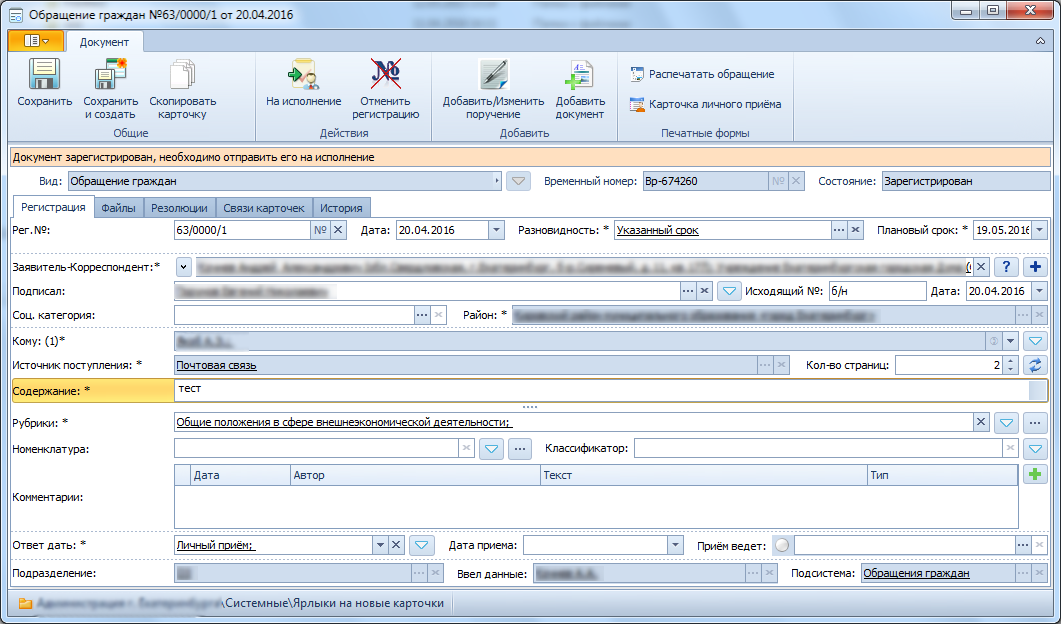Click Отменить регистрацию icon
1061x624 pixels.
385,74
